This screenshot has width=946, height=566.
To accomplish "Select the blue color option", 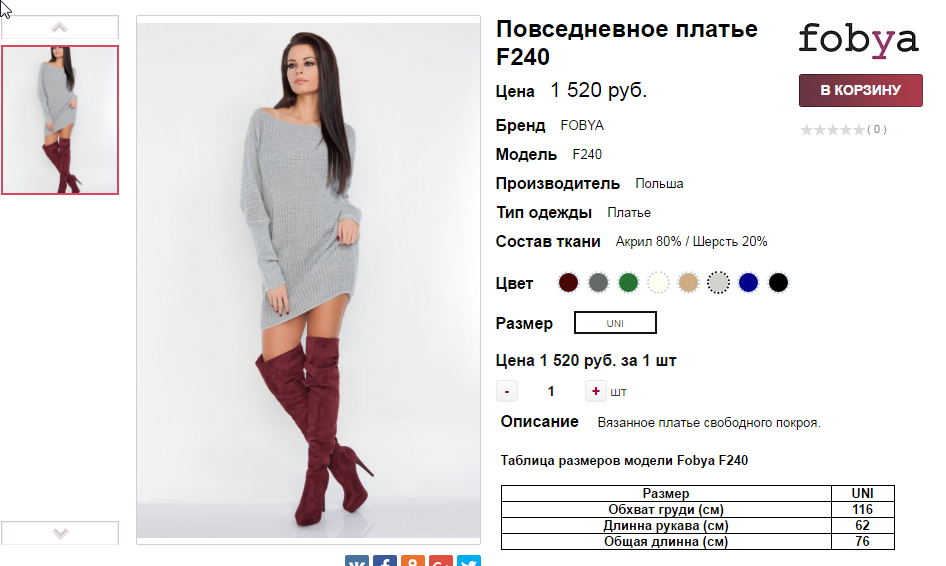I will pos(748,282).
